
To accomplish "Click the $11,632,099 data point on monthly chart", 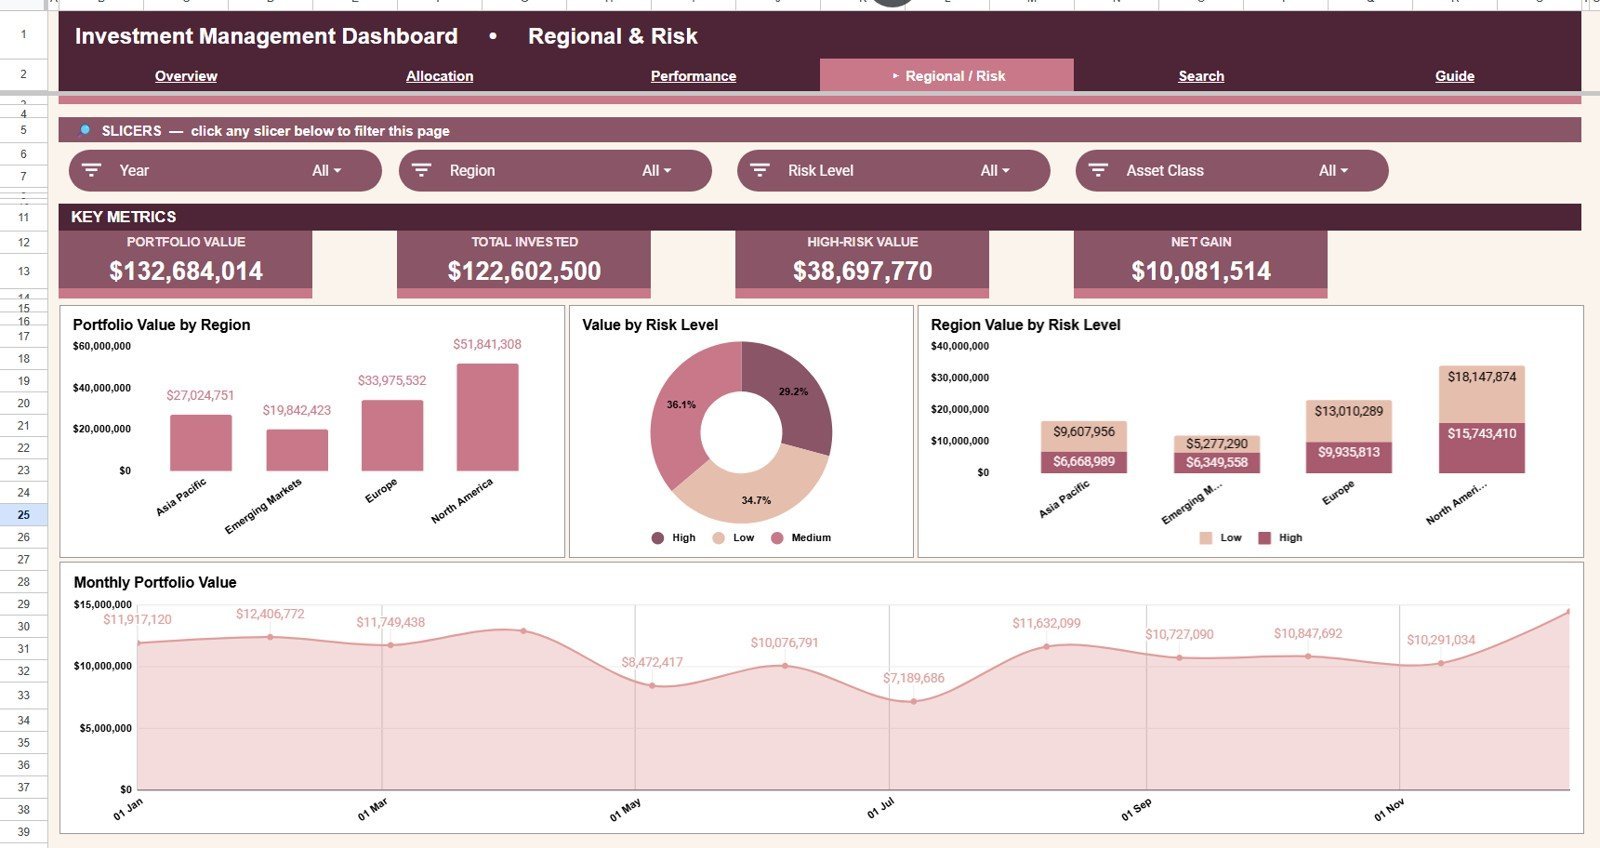I will pyautogui.click(x=1046, y=647).
